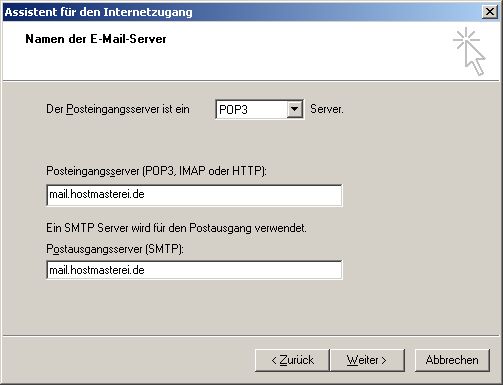Focus the Posteingangsserver input field
503x385 pixels.
[x=194, y=195]
